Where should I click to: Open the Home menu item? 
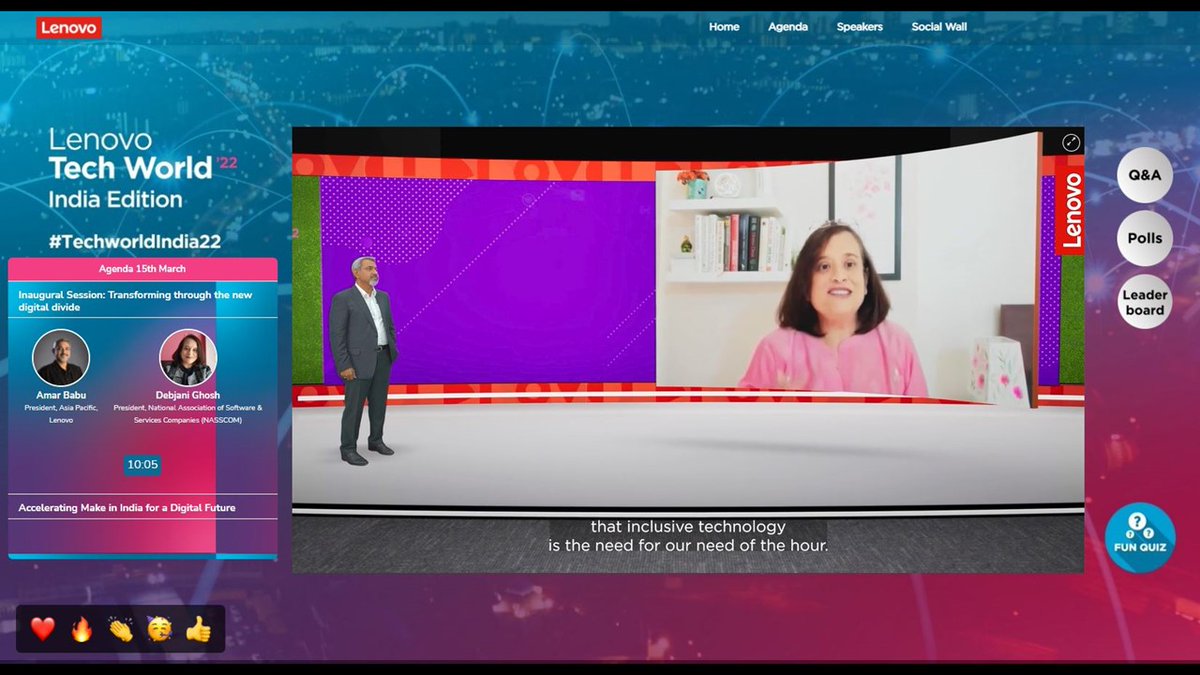pyautogui.click(x=724, y=27)
